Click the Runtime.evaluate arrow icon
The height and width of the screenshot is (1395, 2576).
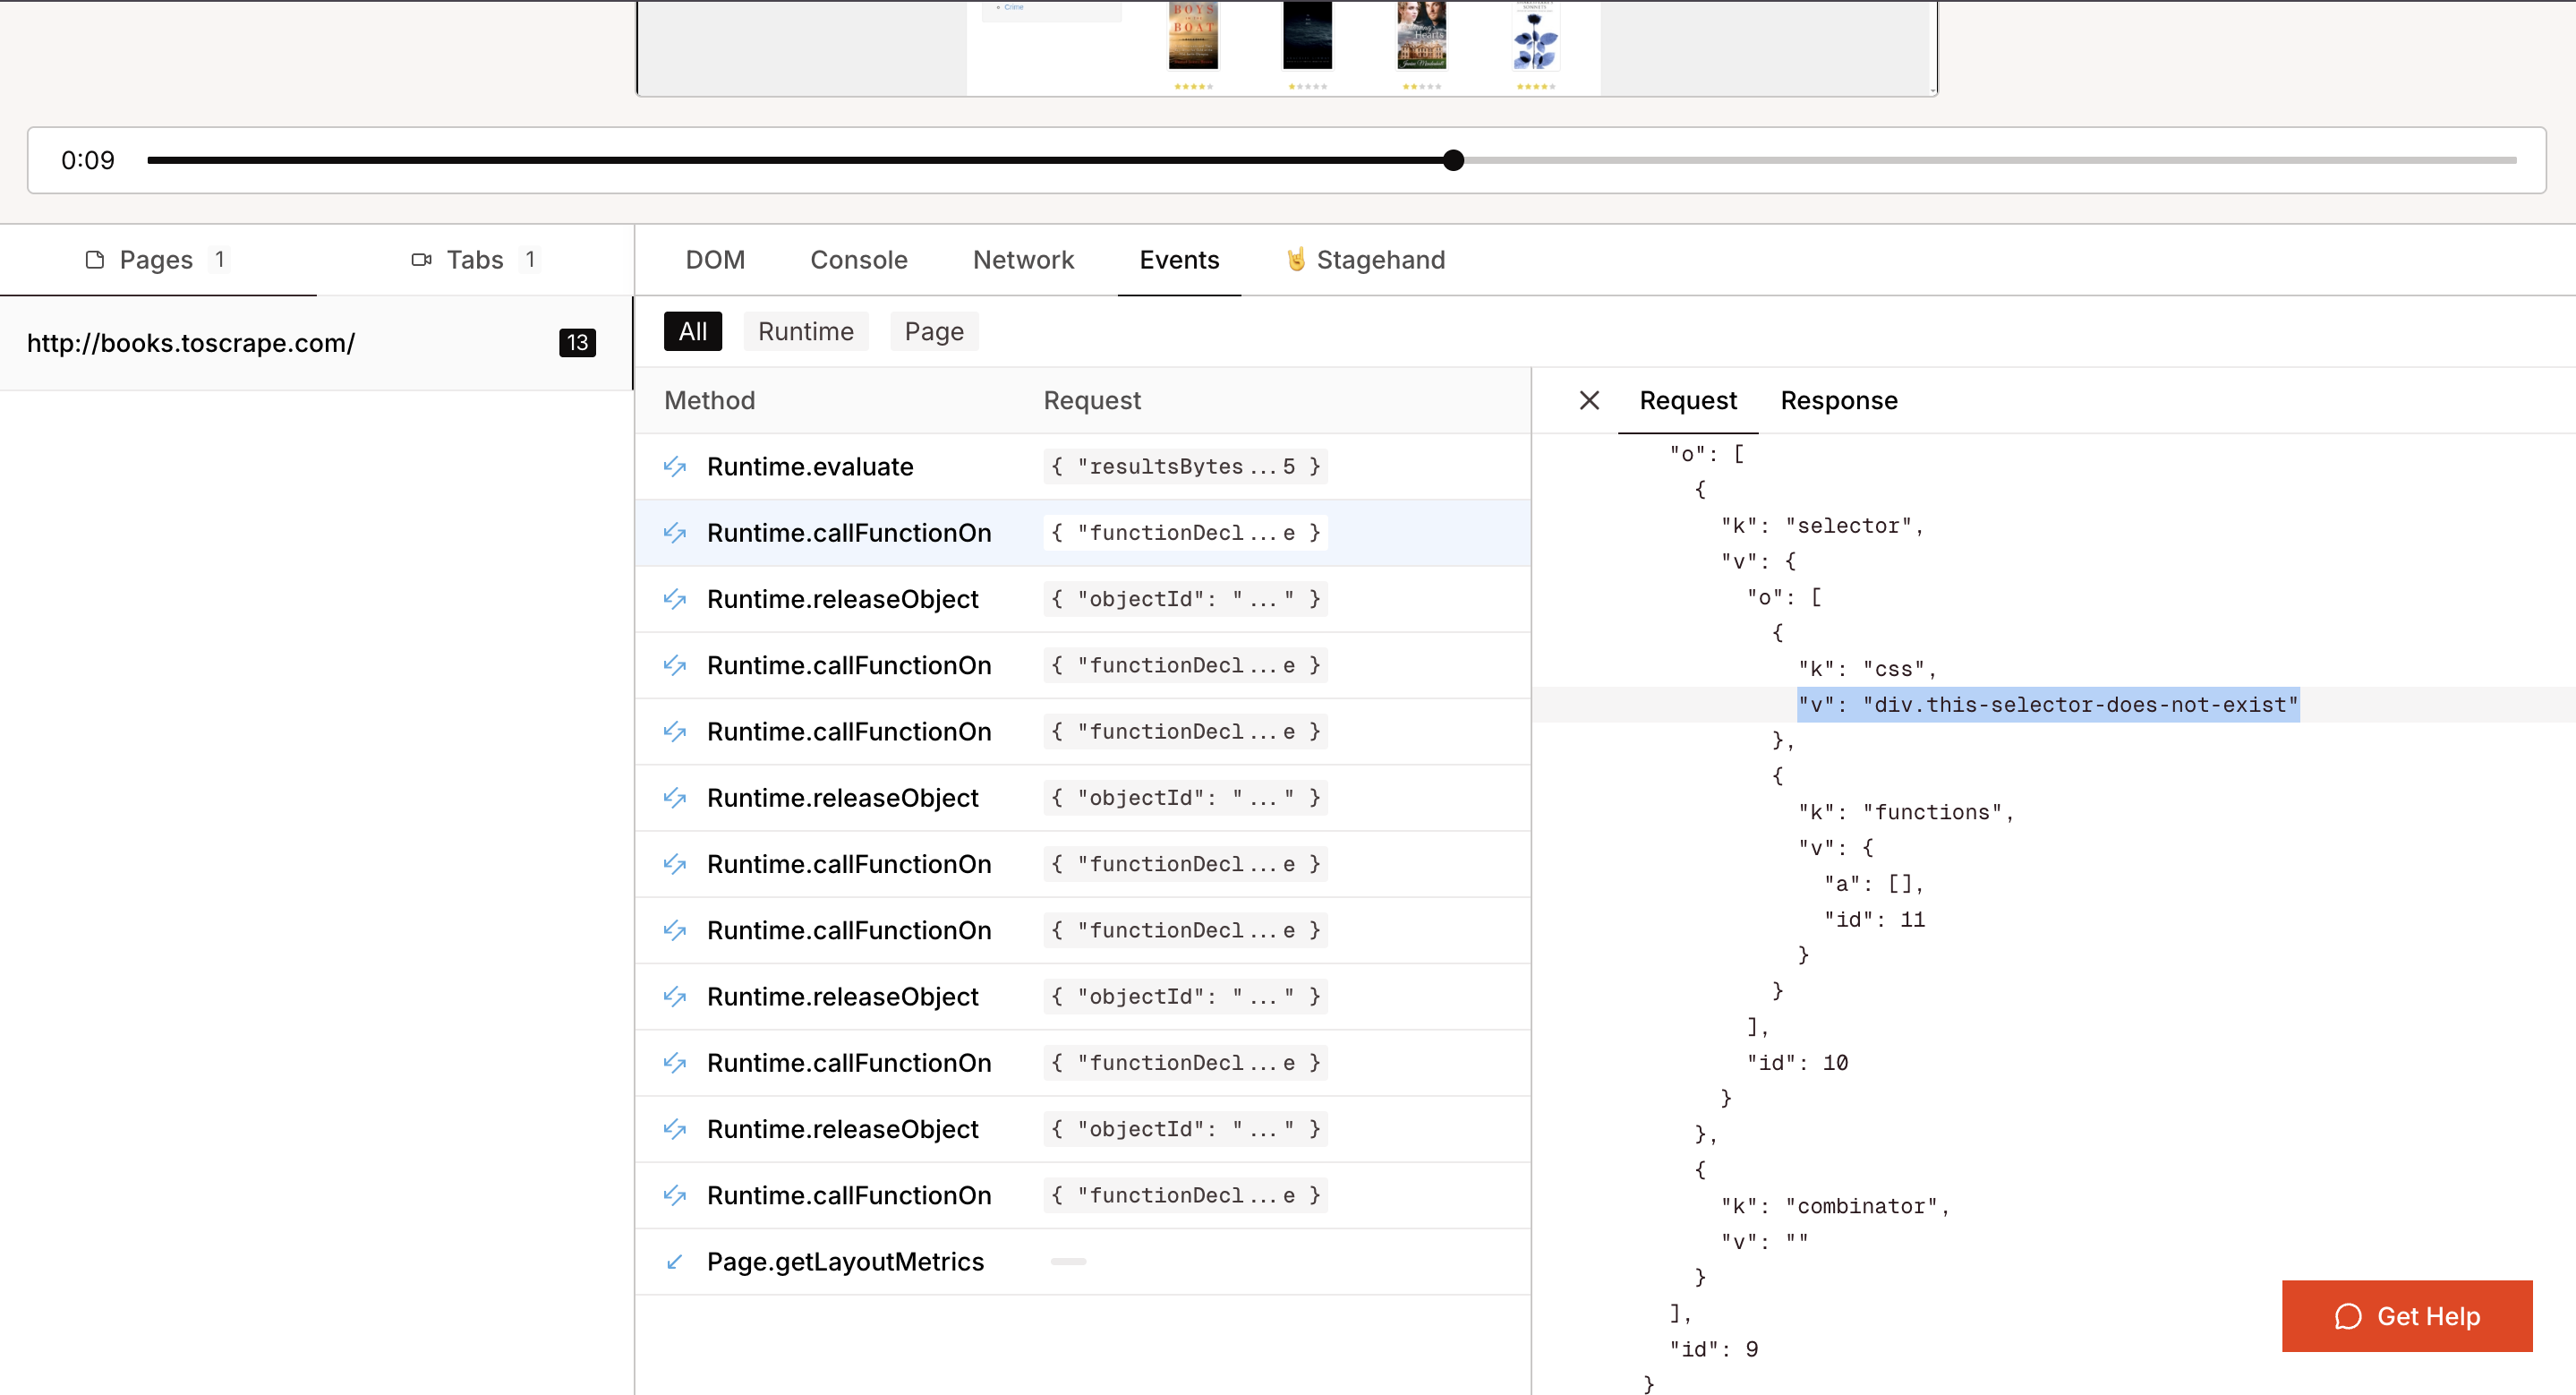[x=675, y=466]
